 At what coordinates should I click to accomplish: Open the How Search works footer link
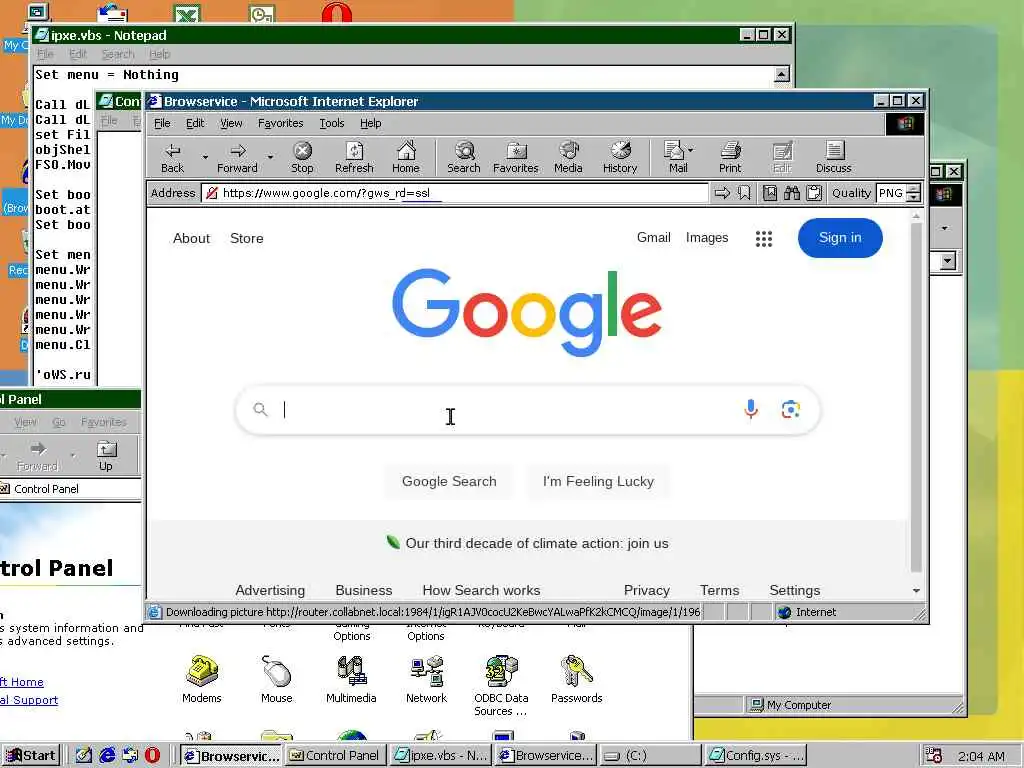pyautogui.click(x=481, y=590)
